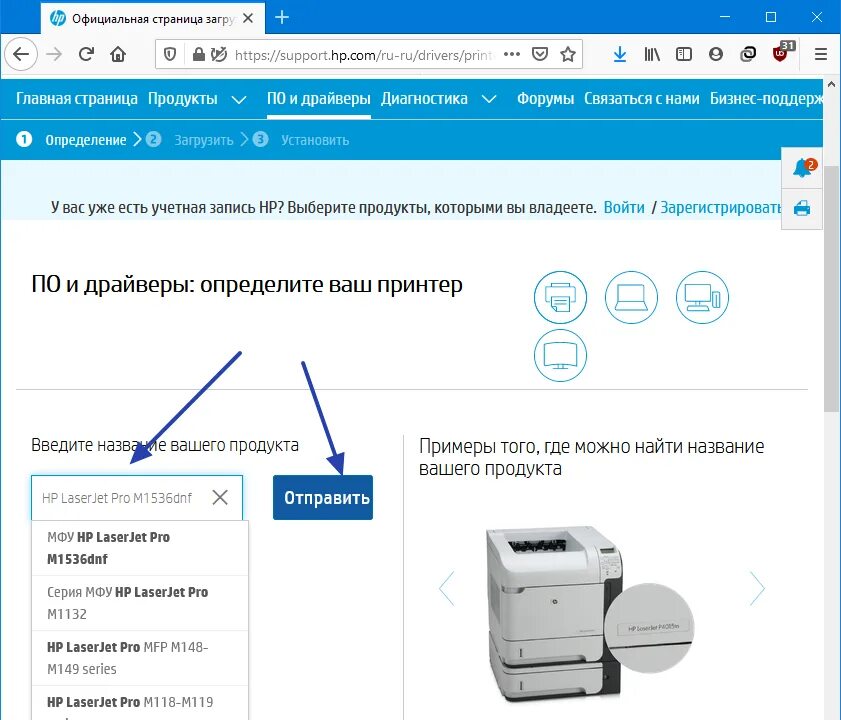Open the Firefox downloads arrow
841x720 pixels.
[620, 54]
